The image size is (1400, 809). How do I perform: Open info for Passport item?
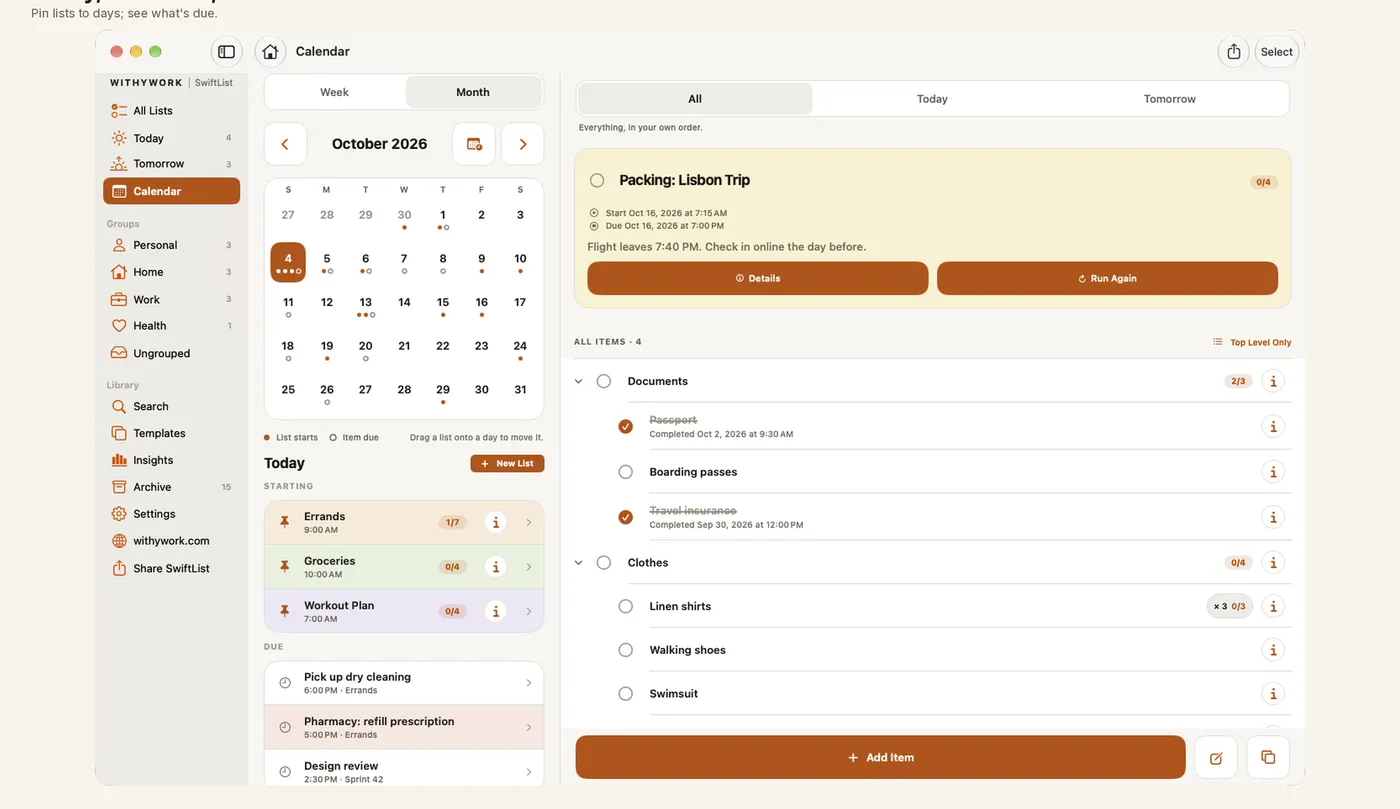(1273, 427)
